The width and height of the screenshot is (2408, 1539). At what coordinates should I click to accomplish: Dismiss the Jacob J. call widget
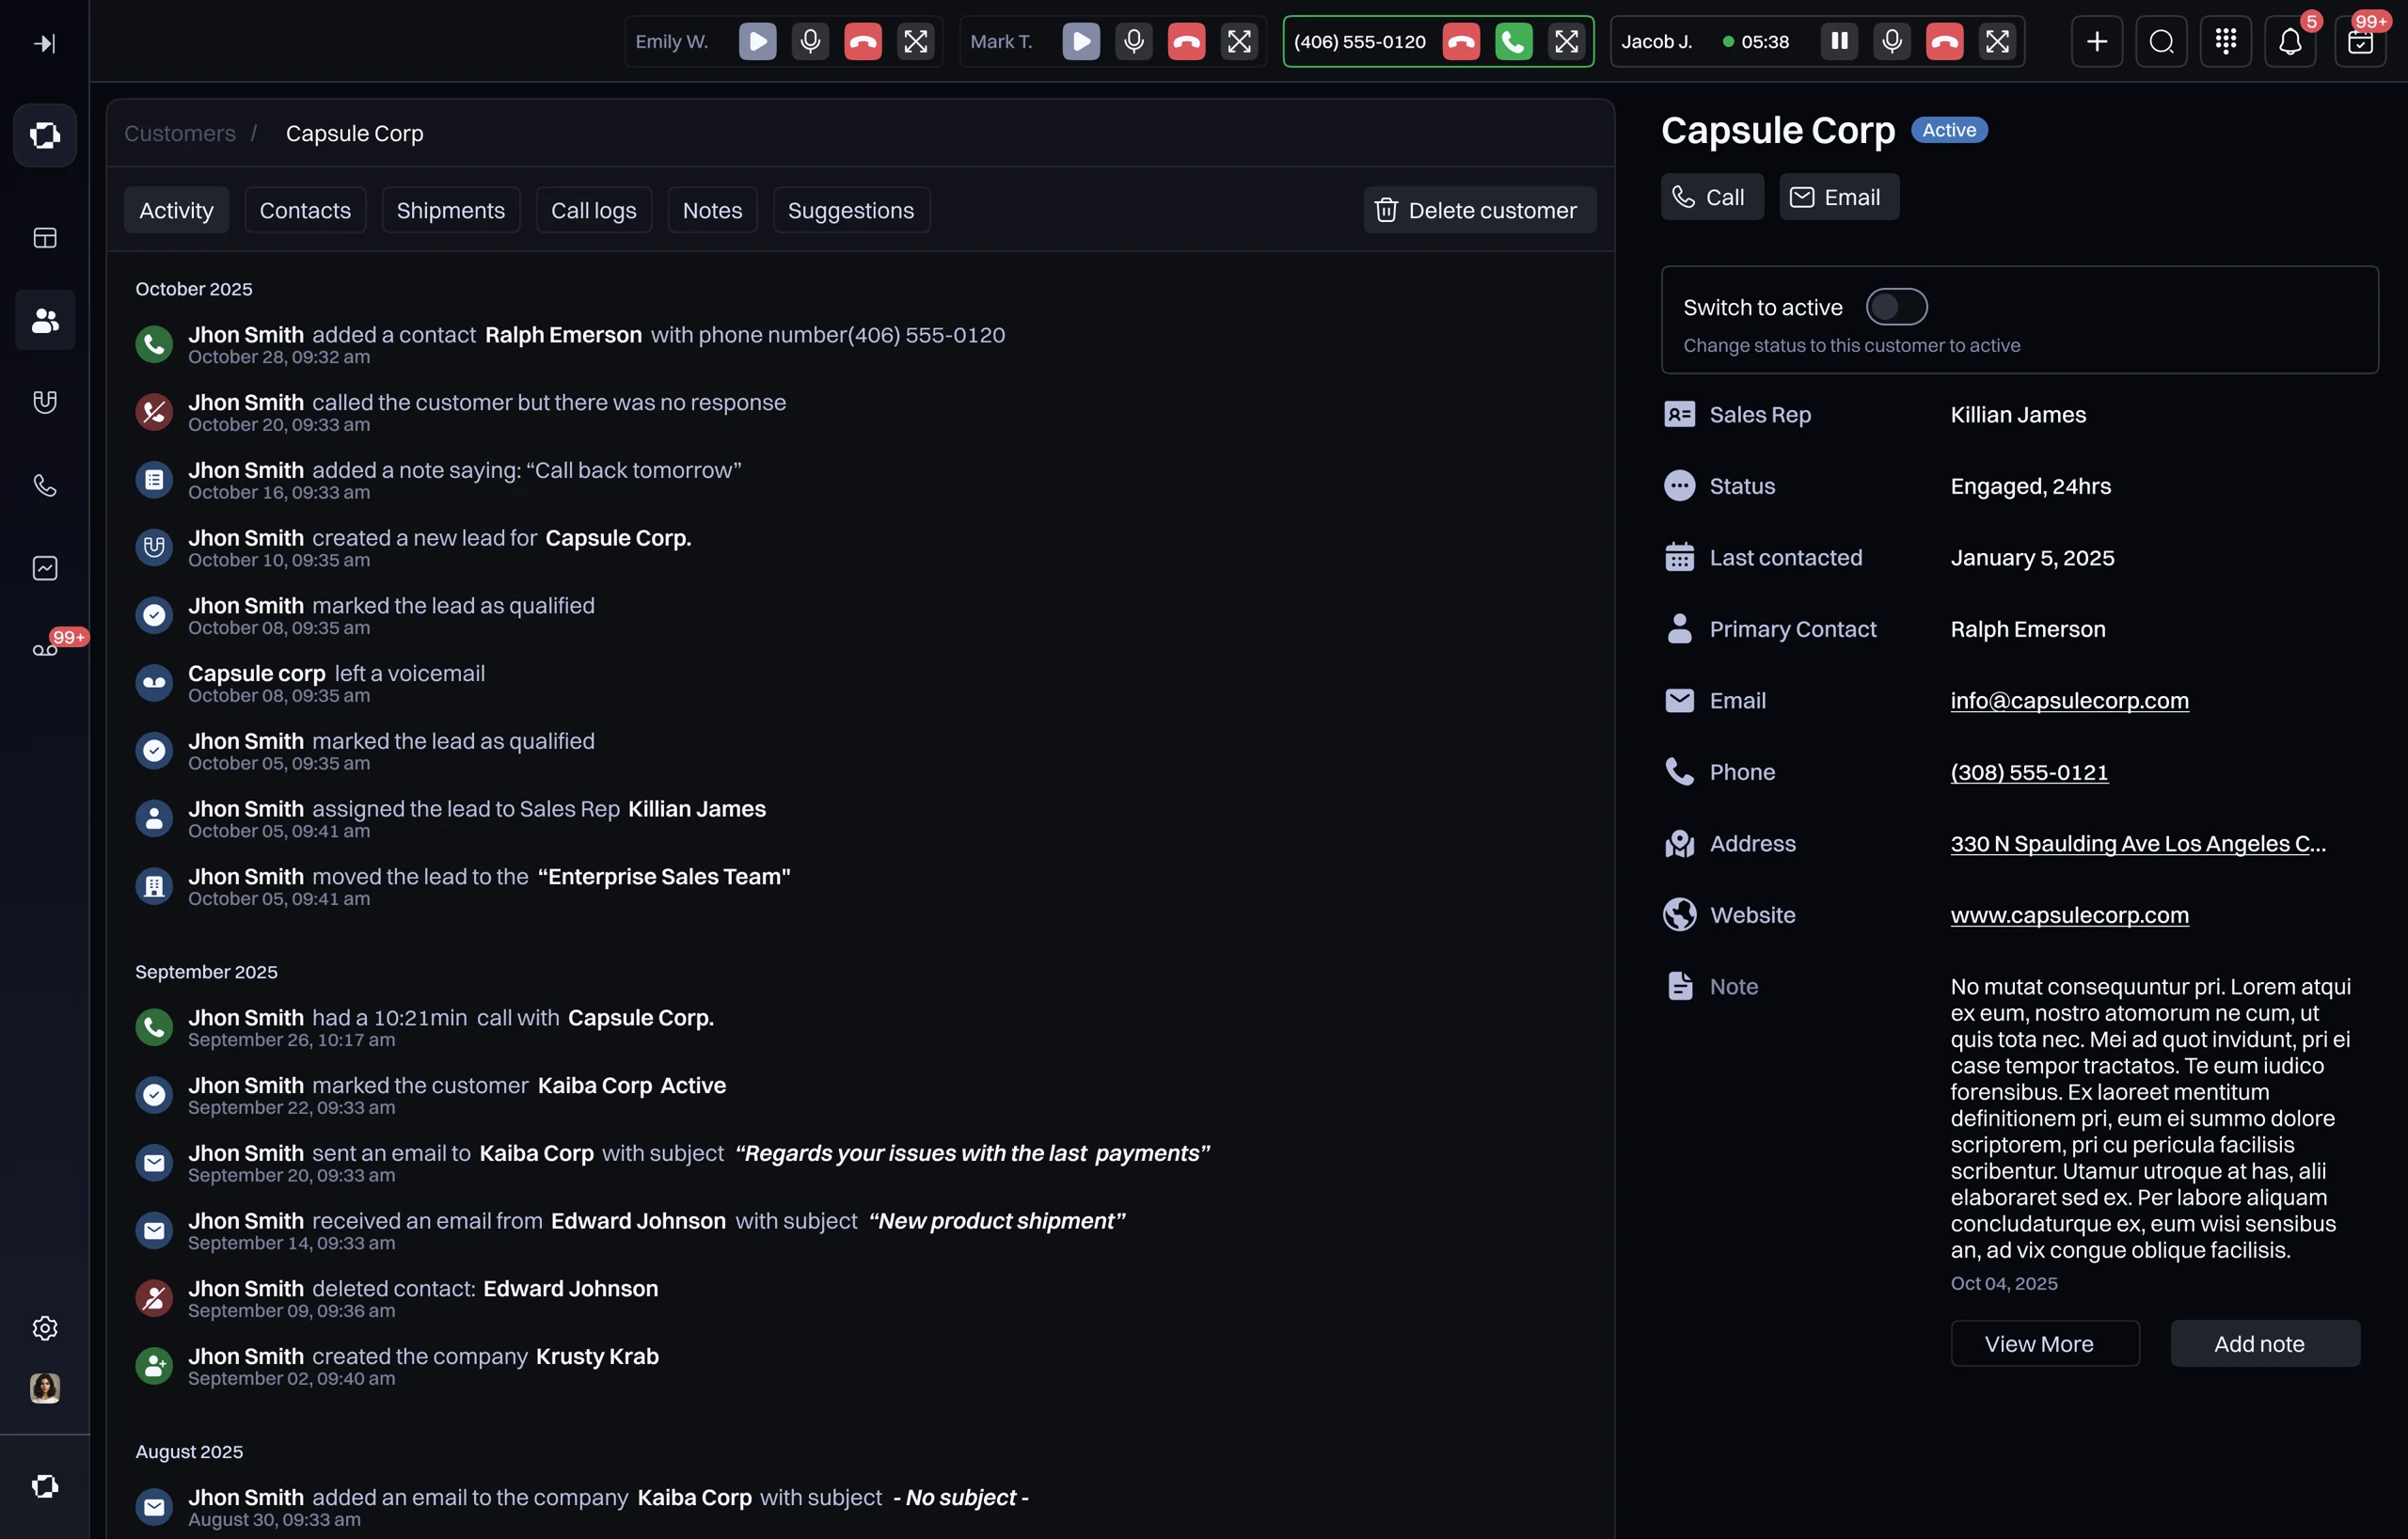[x=1998, y=41]
